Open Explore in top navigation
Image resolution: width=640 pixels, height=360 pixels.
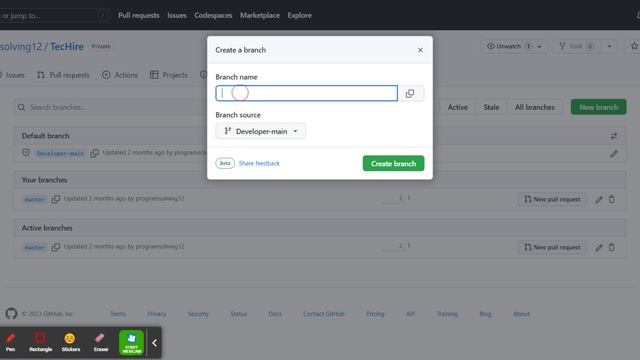point(299,15)
